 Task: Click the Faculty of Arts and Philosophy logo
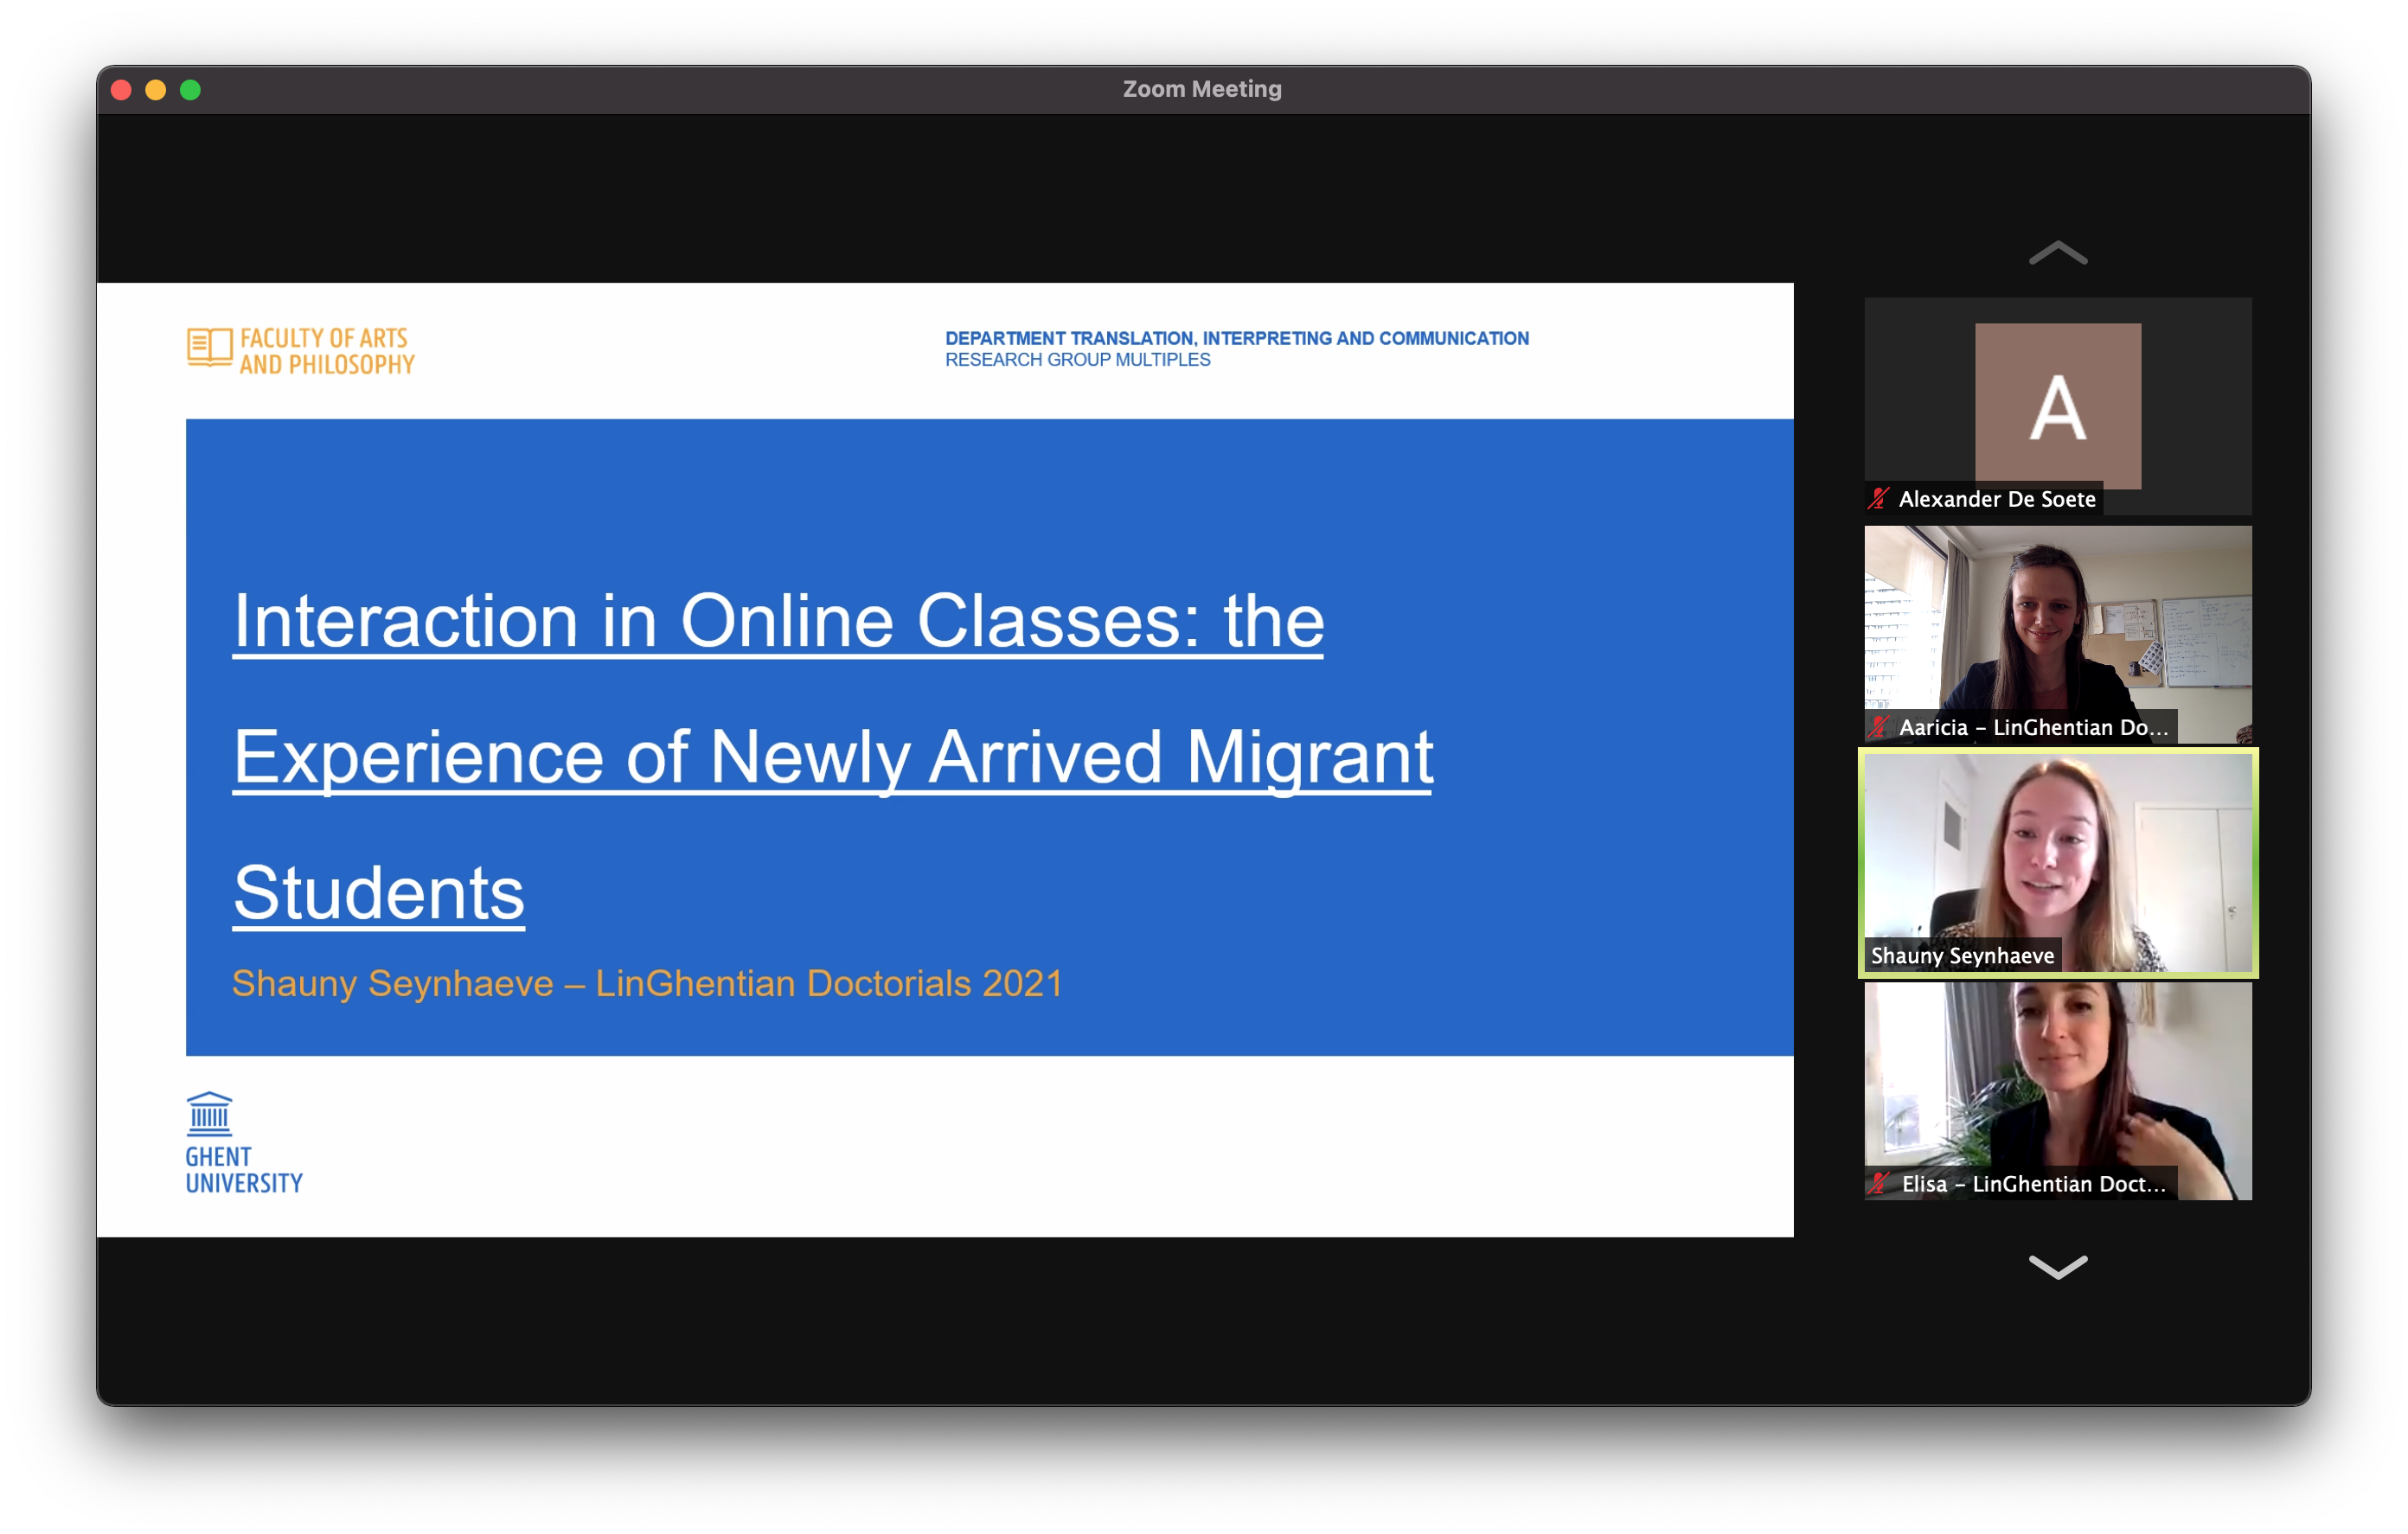300,351
